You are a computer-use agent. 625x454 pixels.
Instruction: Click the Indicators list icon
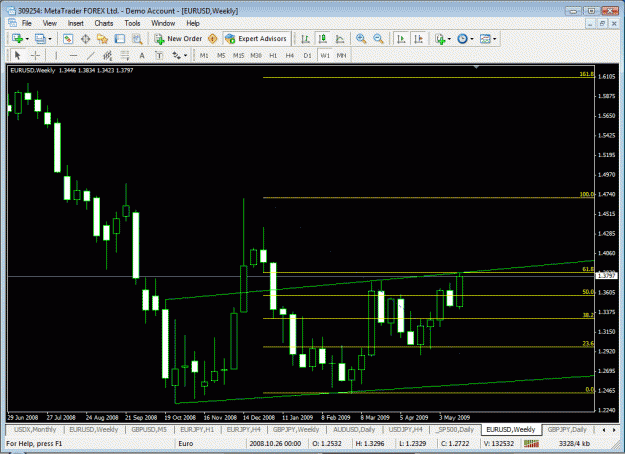(440, 39)
